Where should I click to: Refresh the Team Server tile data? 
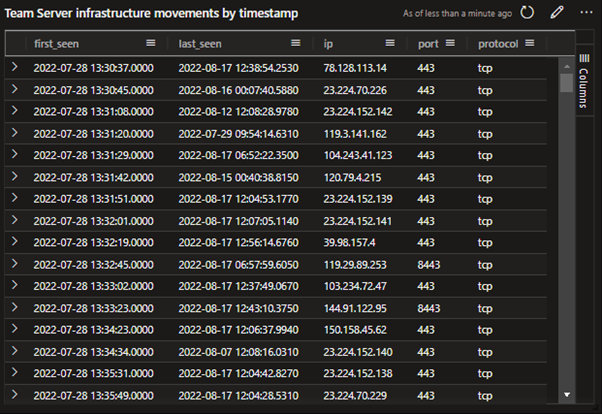coord(527,13)
